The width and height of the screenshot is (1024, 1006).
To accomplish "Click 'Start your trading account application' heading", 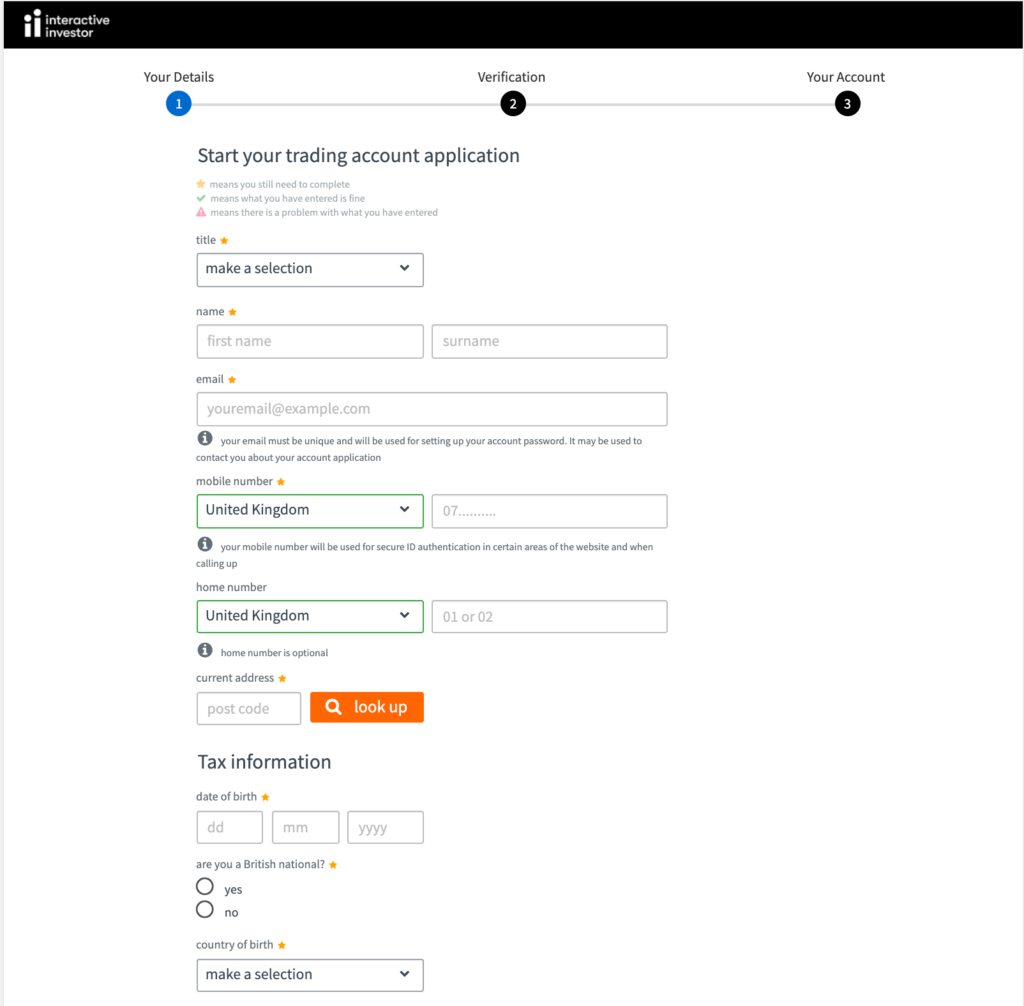I will [359, 156].
